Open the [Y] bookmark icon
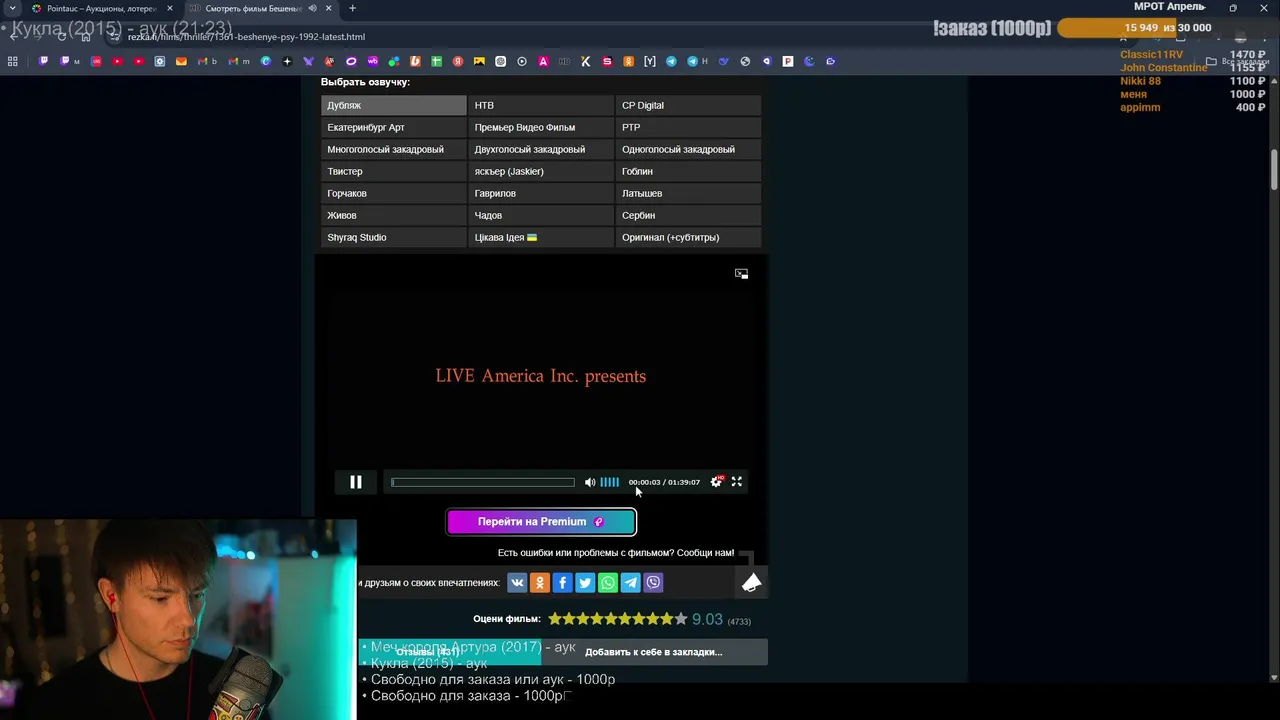Screen dimensions: 1280x720 pyautogui.click(x=650, y=61)
